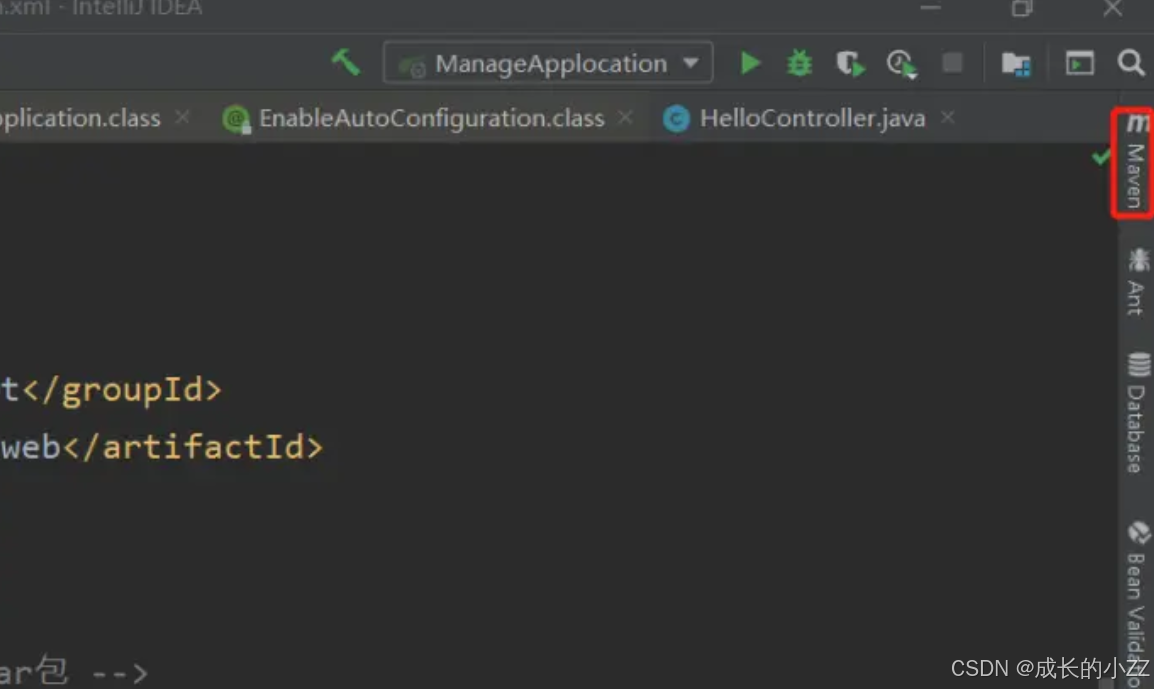Open the Bean Validation tool window
The width and height of the screenshot is (1154, 689).
1138,604
